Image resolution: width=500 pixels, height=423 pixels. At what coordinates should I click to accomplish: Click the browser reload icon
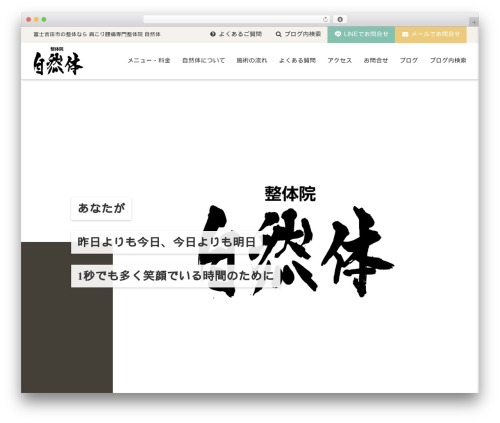325,20
